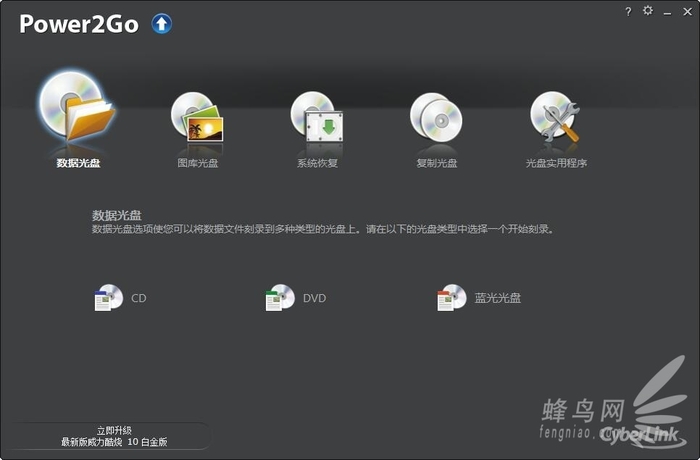Click the 数据光盘 label under the folder disc
Image resolution: width=700 pixels, height=460 pixels.
pyautogui.click(x=78, y=163)
